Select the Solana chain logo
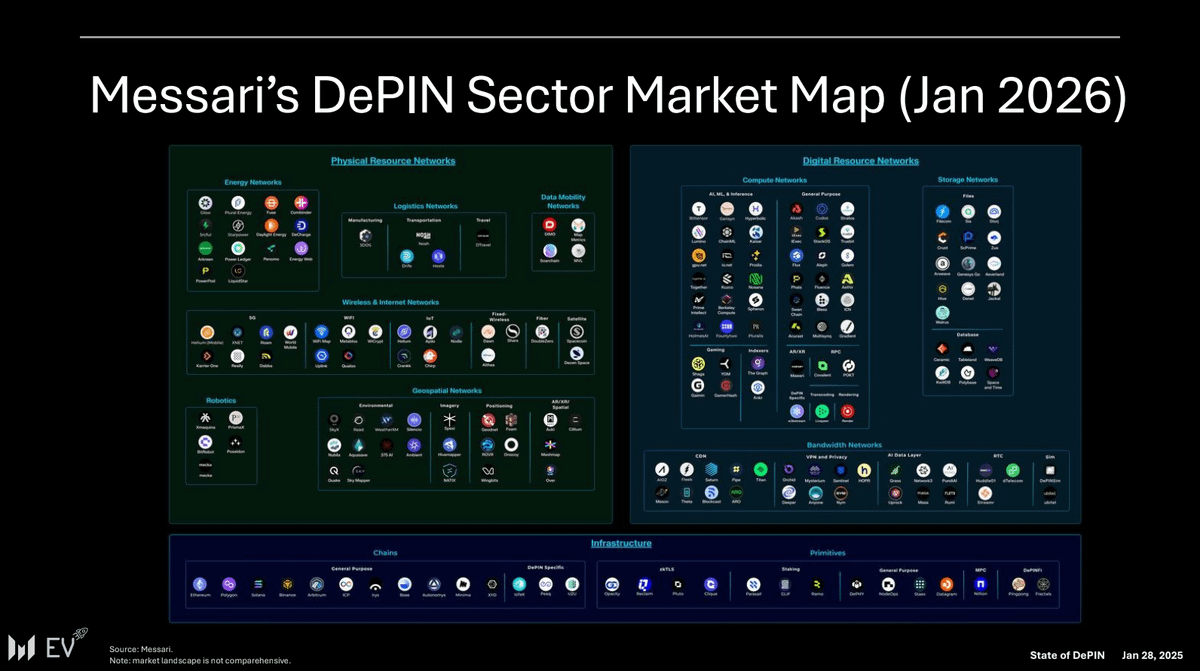Screen dimensions: 1200x671 258,584
